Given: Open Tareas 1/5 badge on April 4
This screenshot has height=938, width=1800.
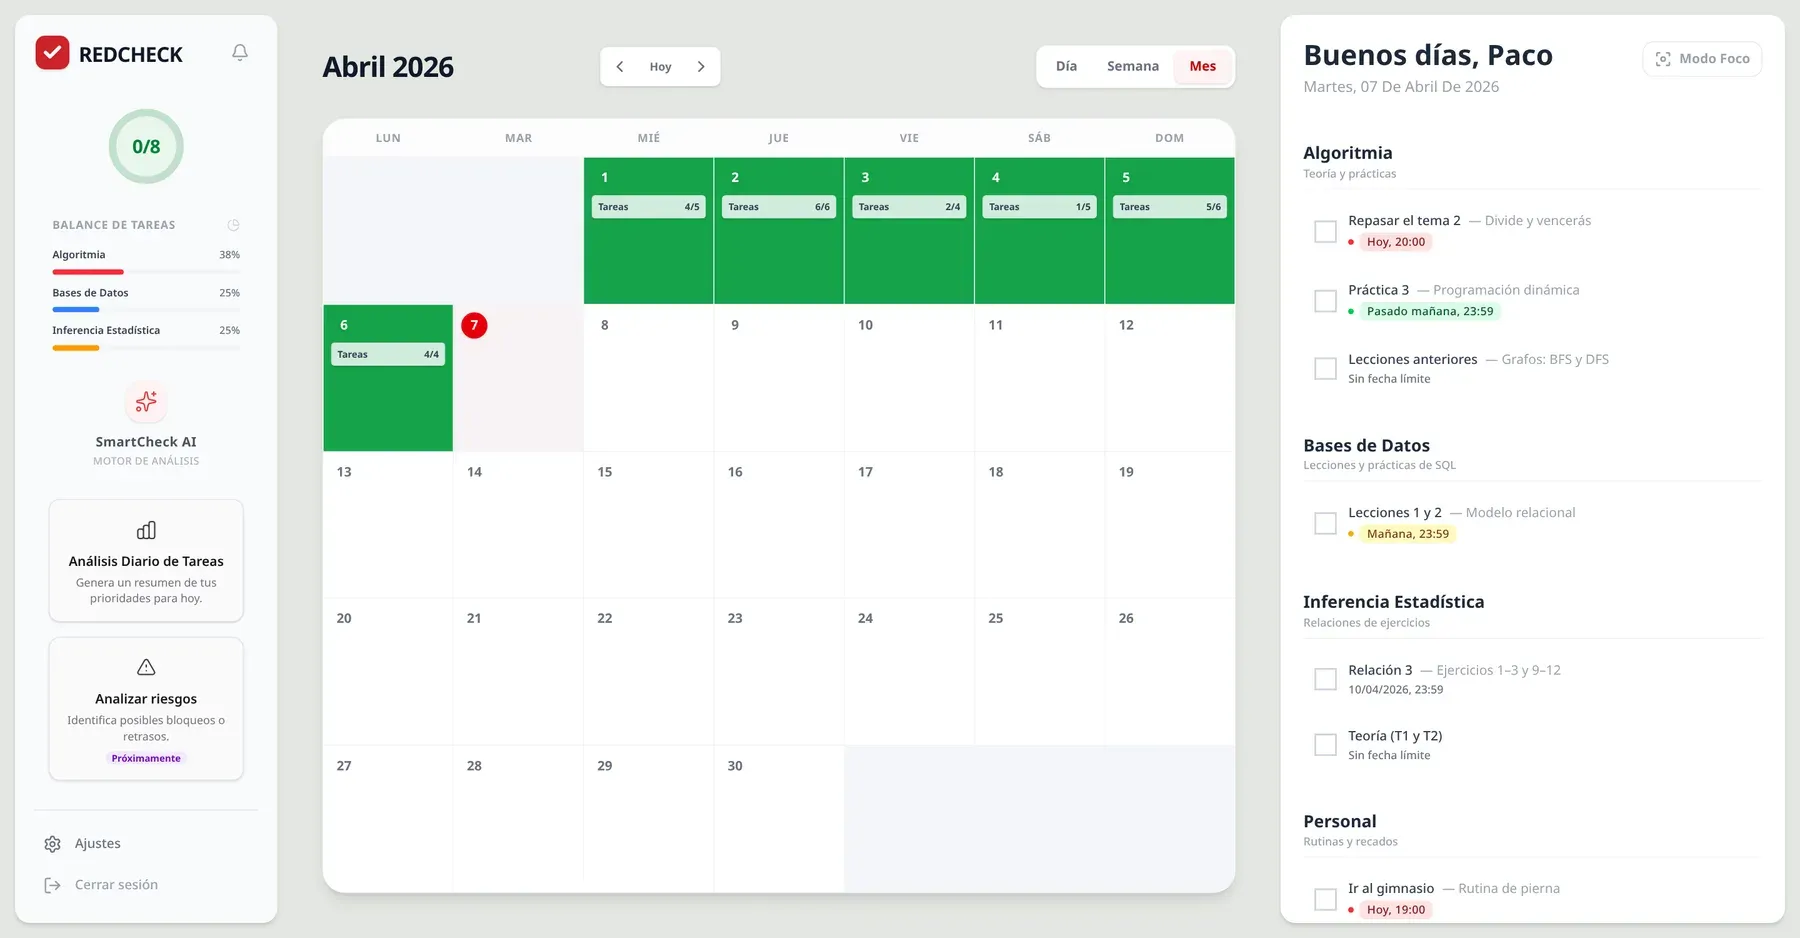Looking at the screenshot, I should 1040,207.
